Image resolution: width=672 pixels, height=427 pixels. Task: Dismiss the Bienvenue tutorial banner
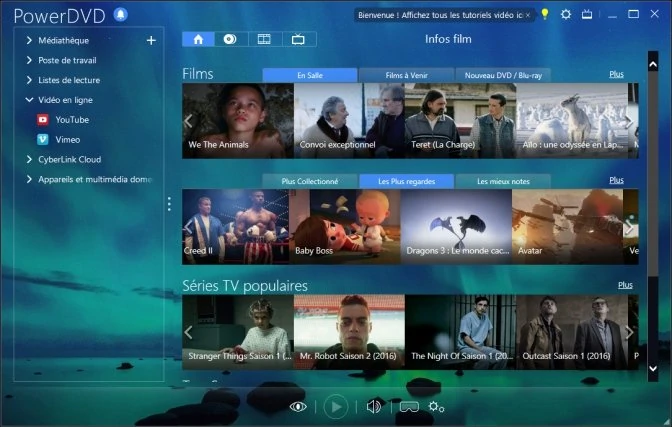point(528,15)
